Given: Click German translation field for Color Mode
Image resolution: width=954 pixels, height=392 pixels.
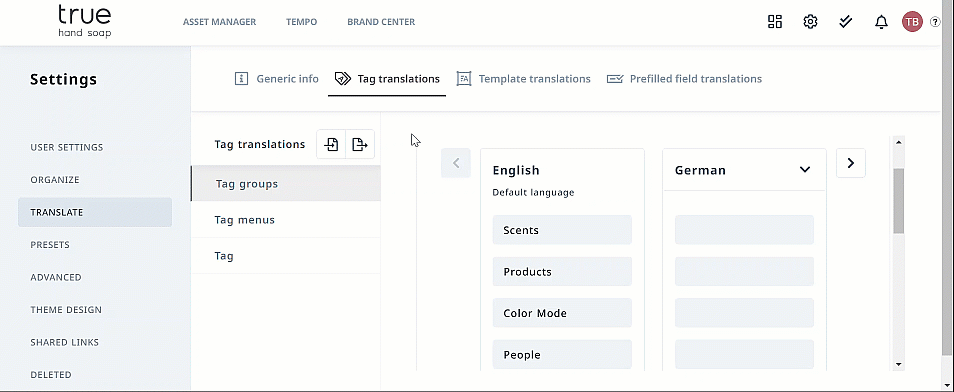Looking at the screenshot, I should coord(744,313).
